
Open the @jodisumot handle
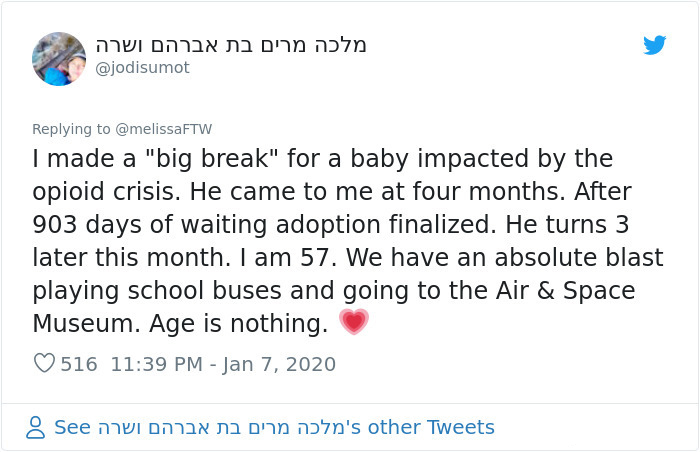[x=142, y=68]
